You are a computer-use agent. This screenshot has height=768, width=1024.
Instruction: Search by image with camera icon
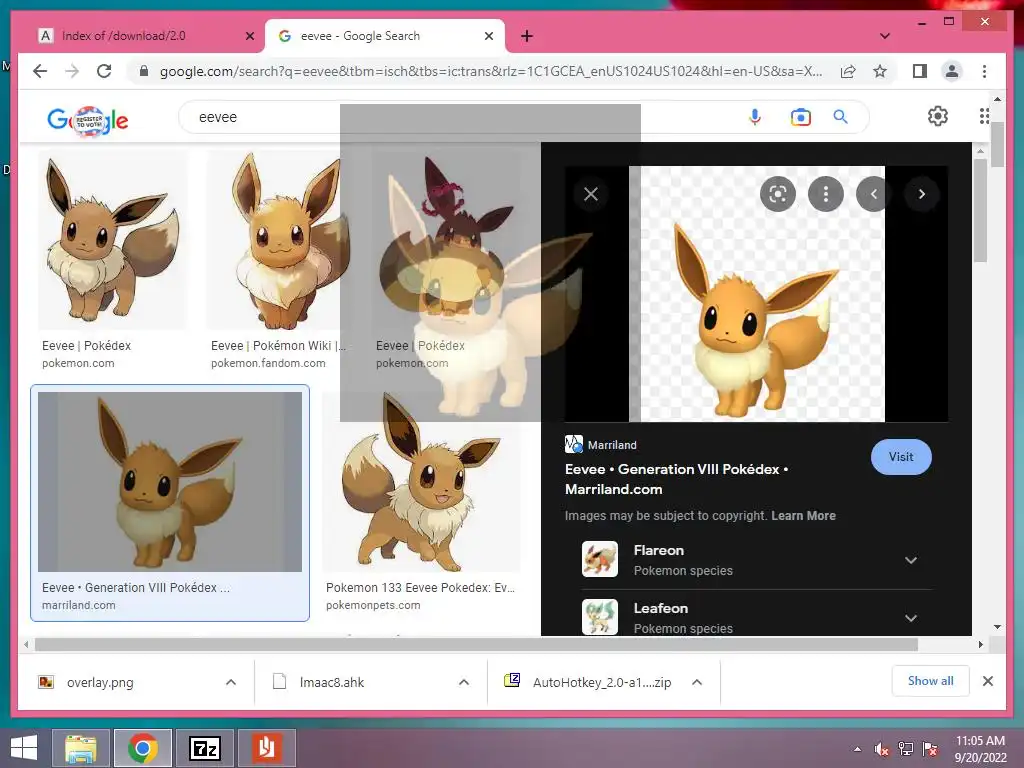801,117
